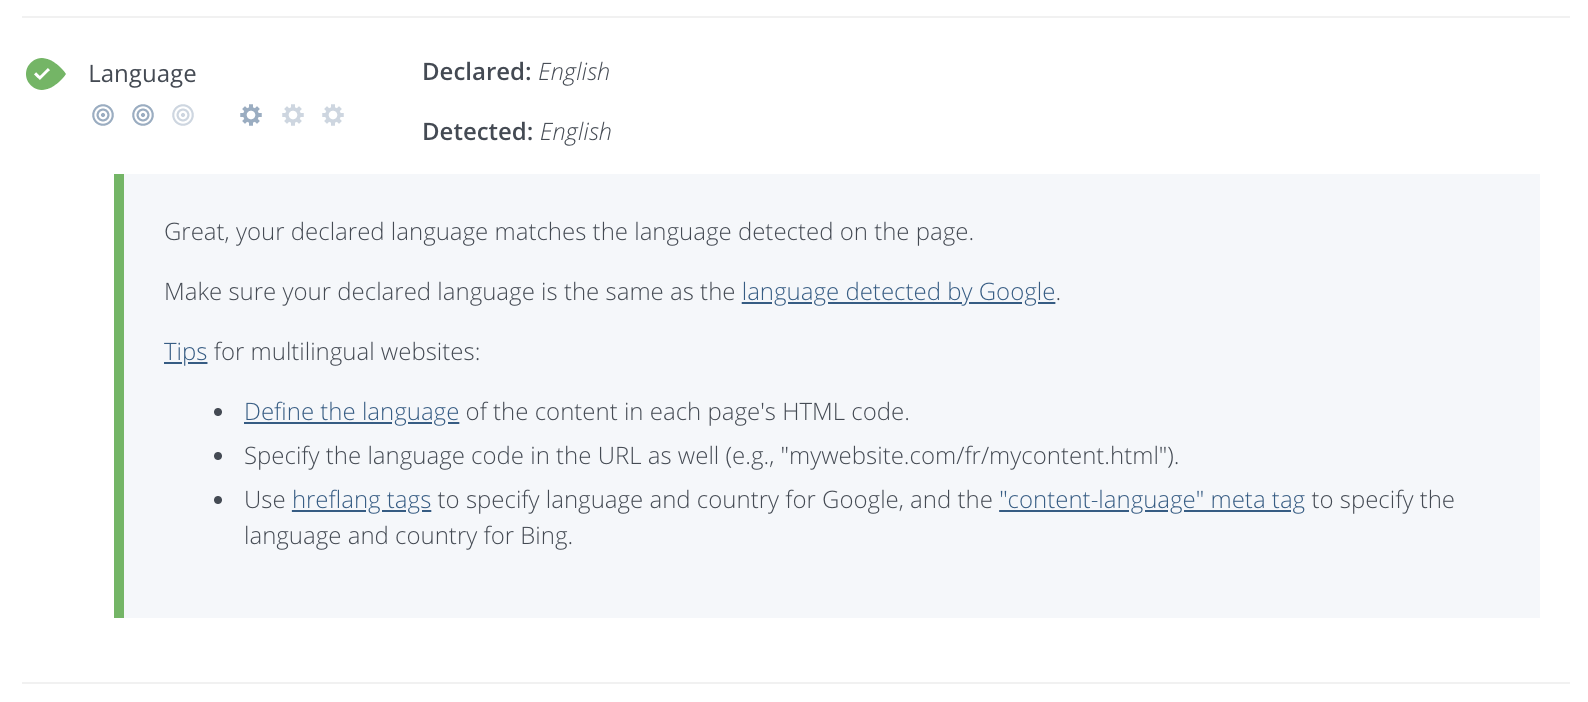Screen dimensions: 1588x702
Task: Open the language detected by Google link
Action: tap(897, 291)
